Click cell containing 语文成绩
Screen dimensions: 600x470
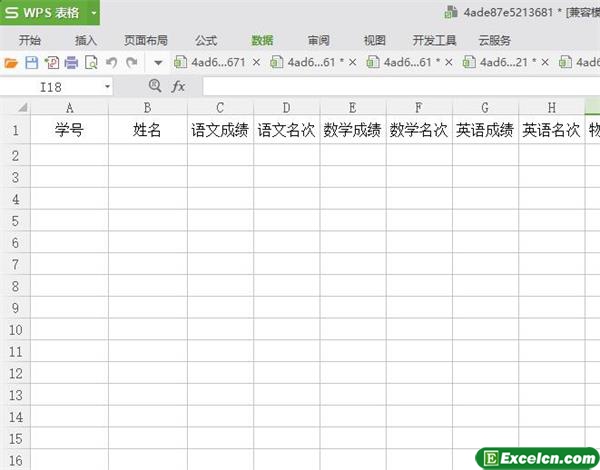point(220,130)
